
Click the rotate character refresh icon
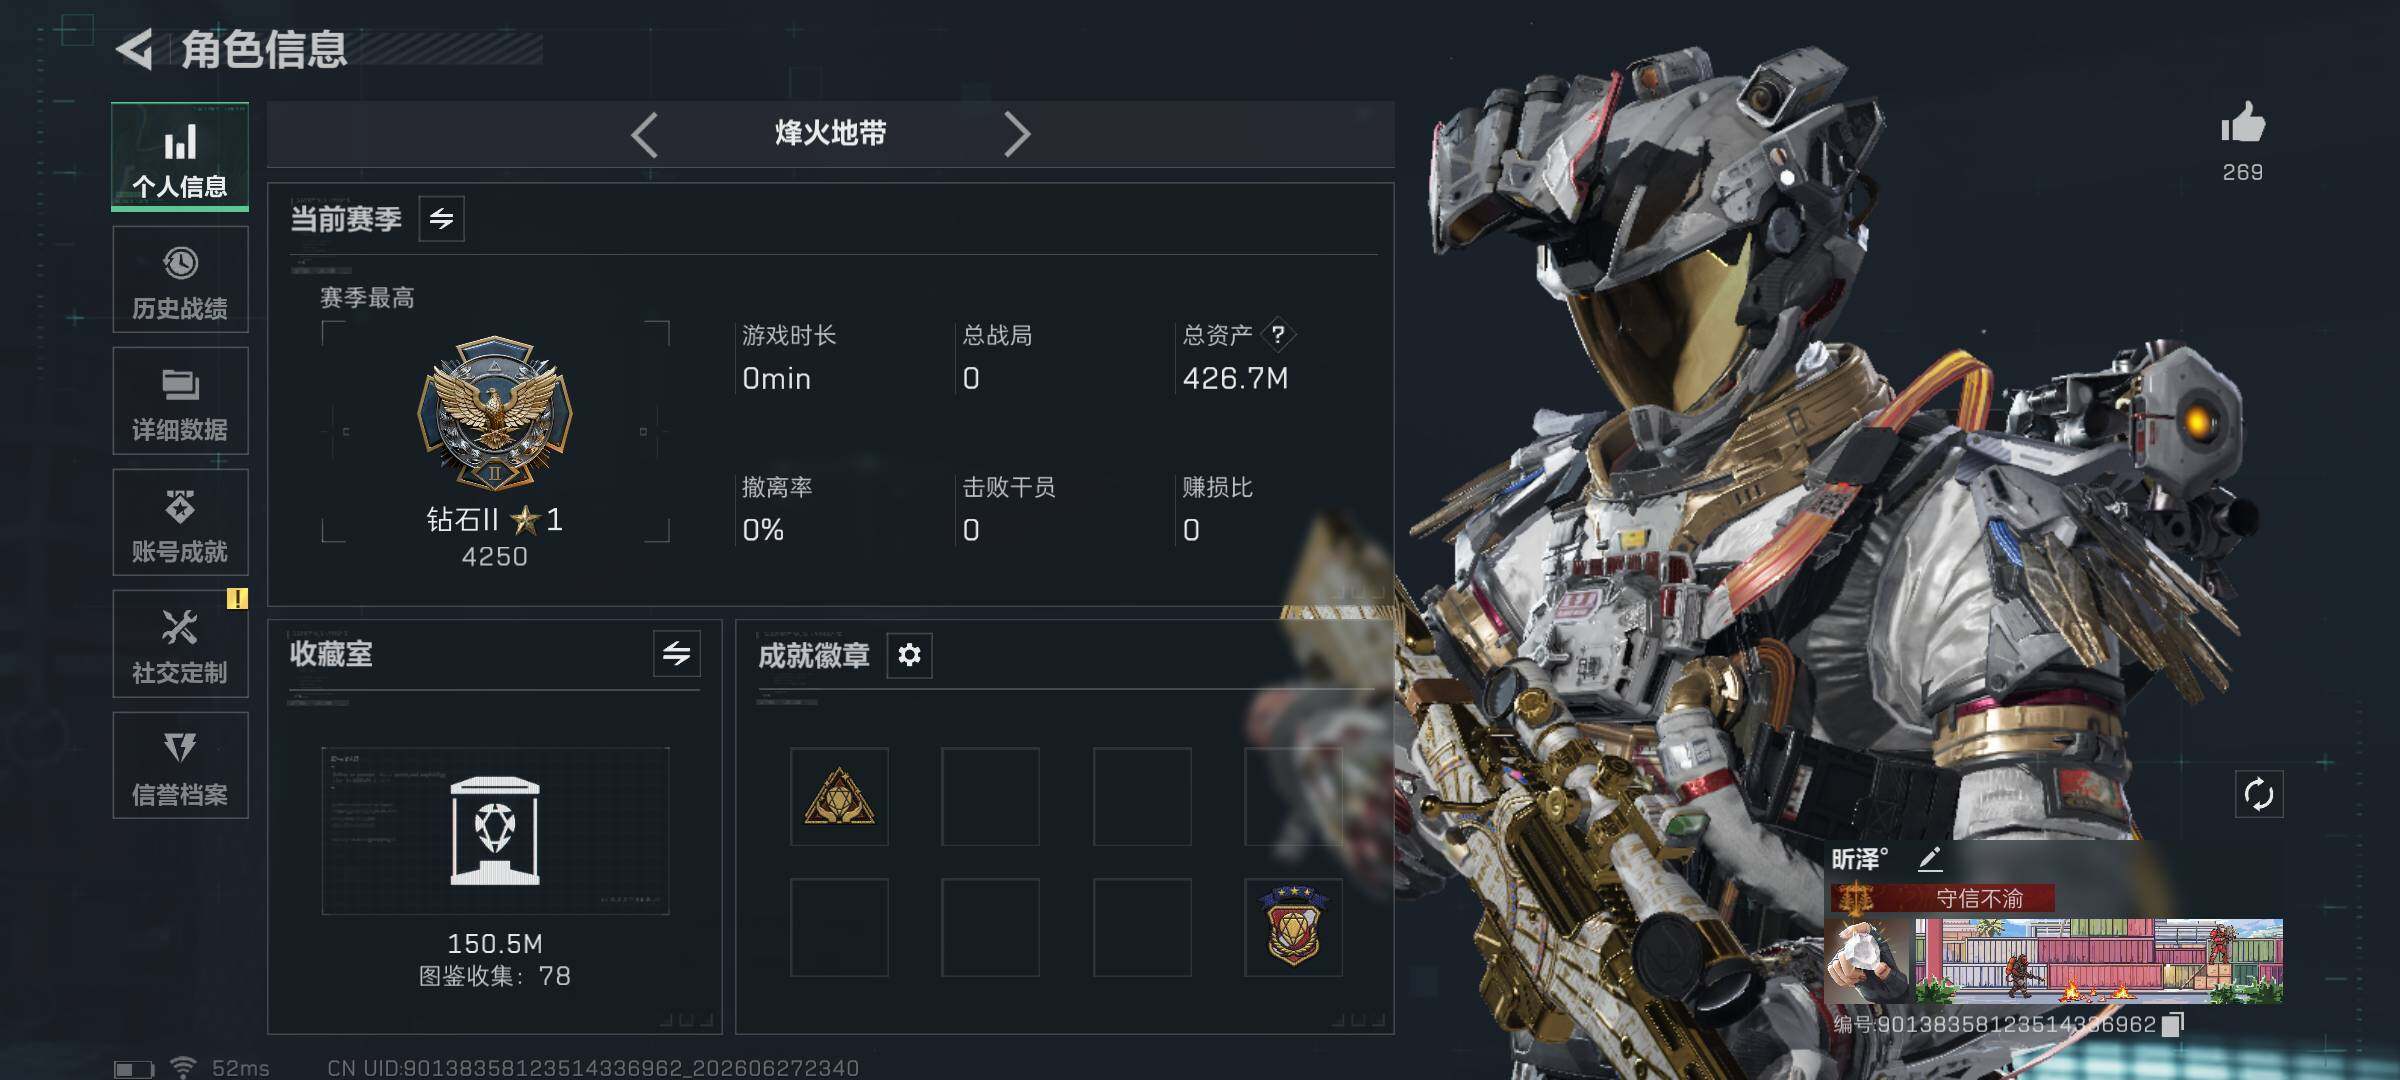click(x=2259, y=795)
